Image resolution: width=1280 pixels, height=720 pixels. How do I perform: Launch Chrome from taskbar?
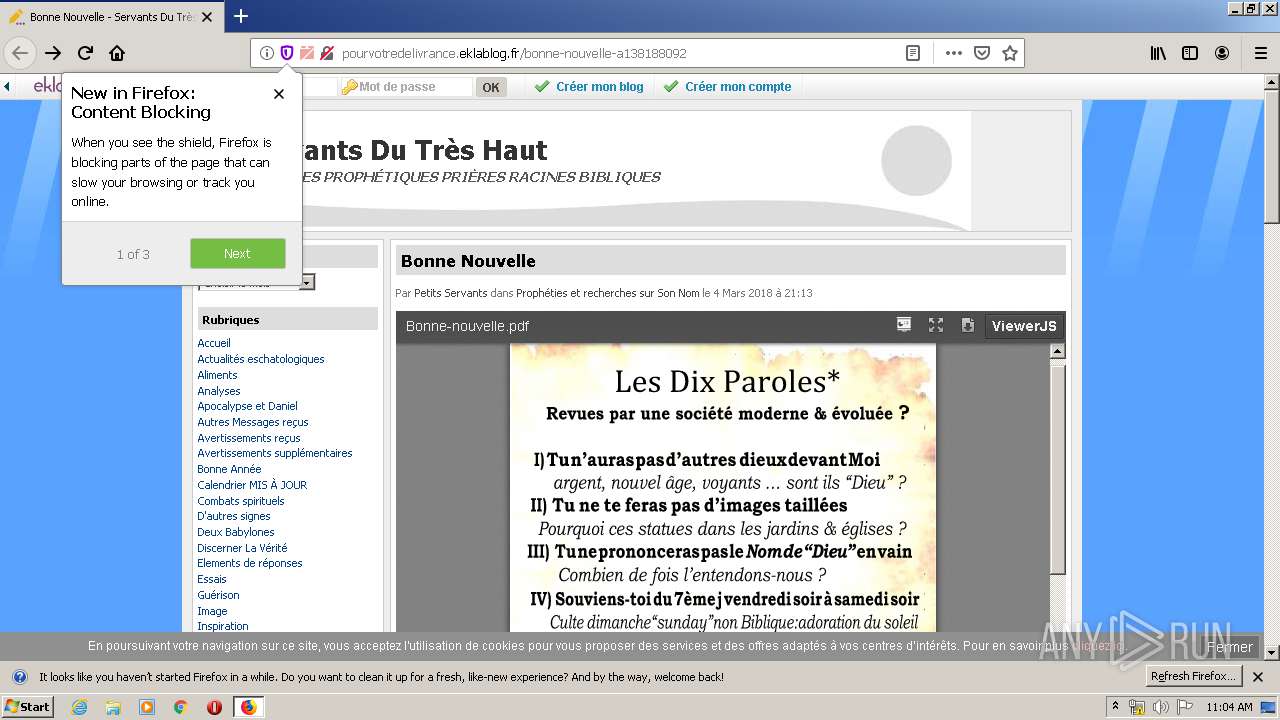[180, 707]
